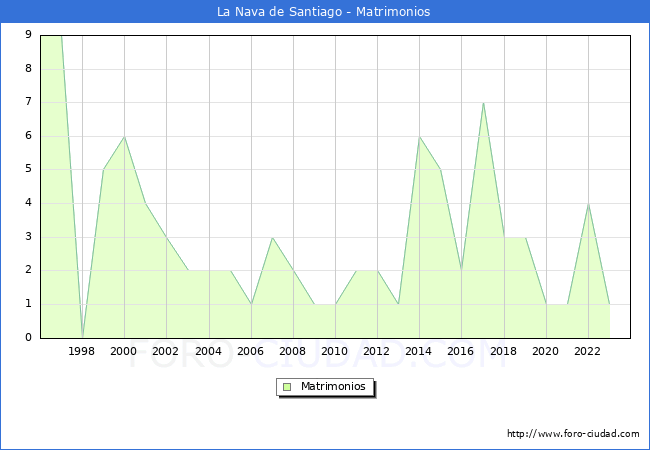
Task: Click the 2020 x-axis label
Action: pos(546,351)
